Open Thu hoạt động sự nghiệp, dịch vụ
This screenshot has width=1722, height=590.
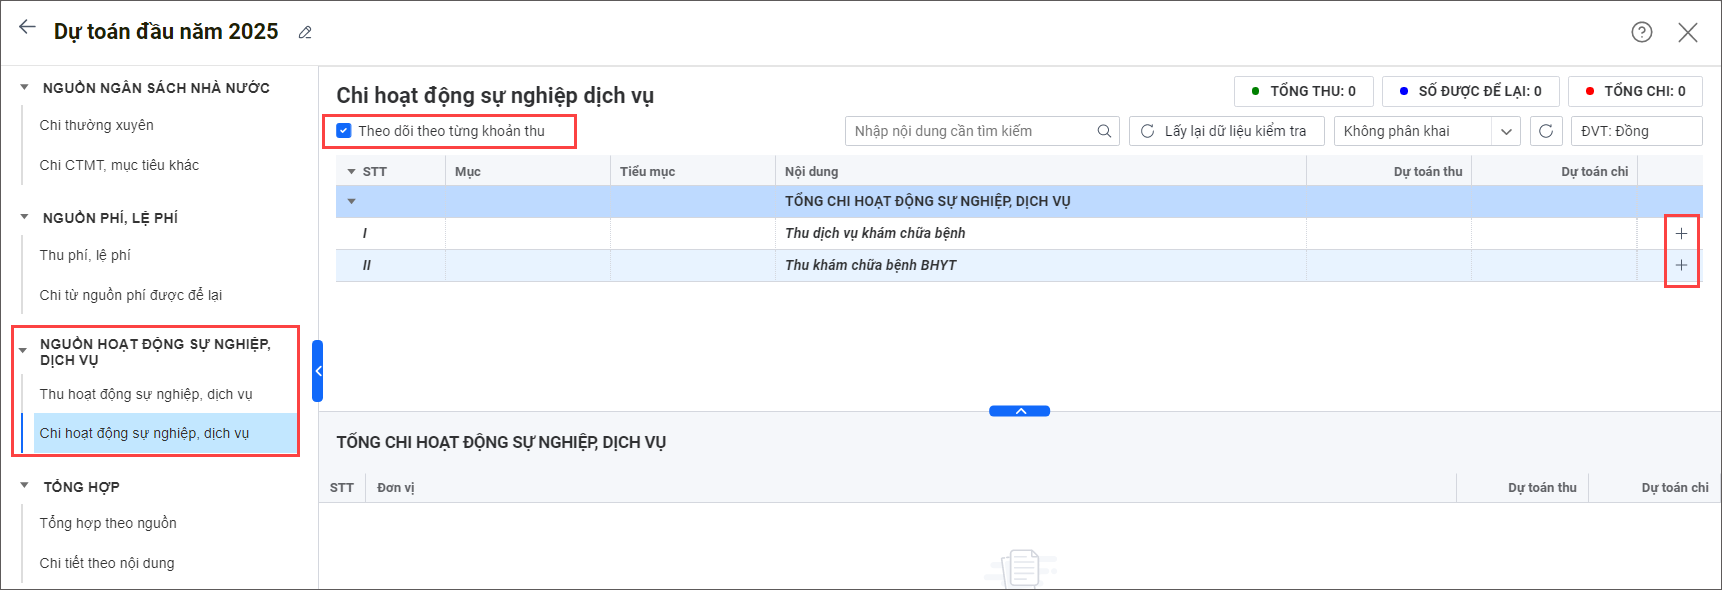coord(146,394)
